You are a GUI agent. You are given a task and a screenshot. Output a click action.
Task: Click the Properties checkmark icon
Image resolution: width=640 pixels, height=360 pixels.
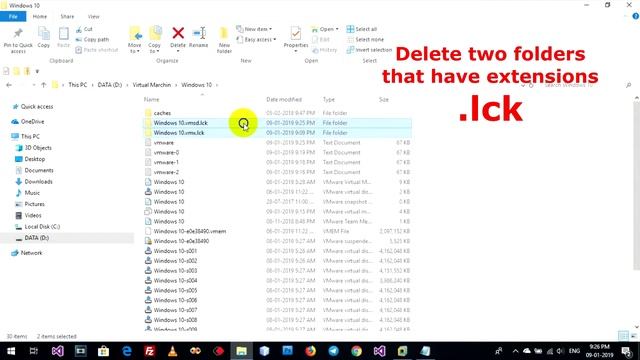click(296, 33)
